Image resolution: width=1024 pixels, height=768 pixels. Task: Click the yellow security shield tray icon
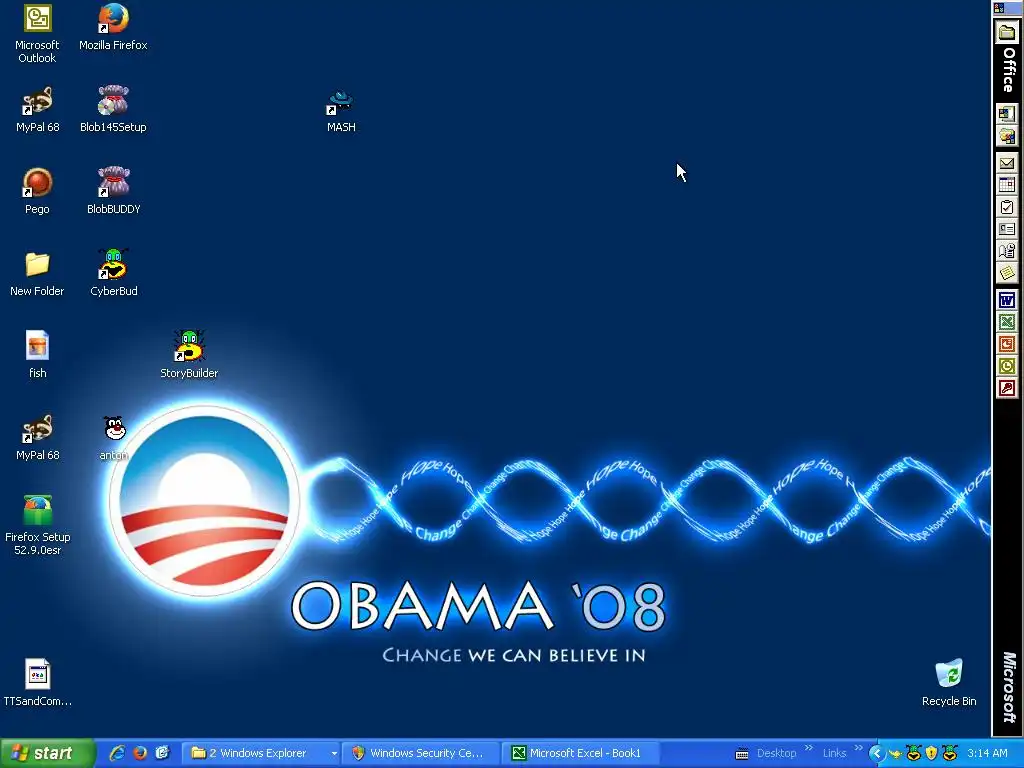932,753
